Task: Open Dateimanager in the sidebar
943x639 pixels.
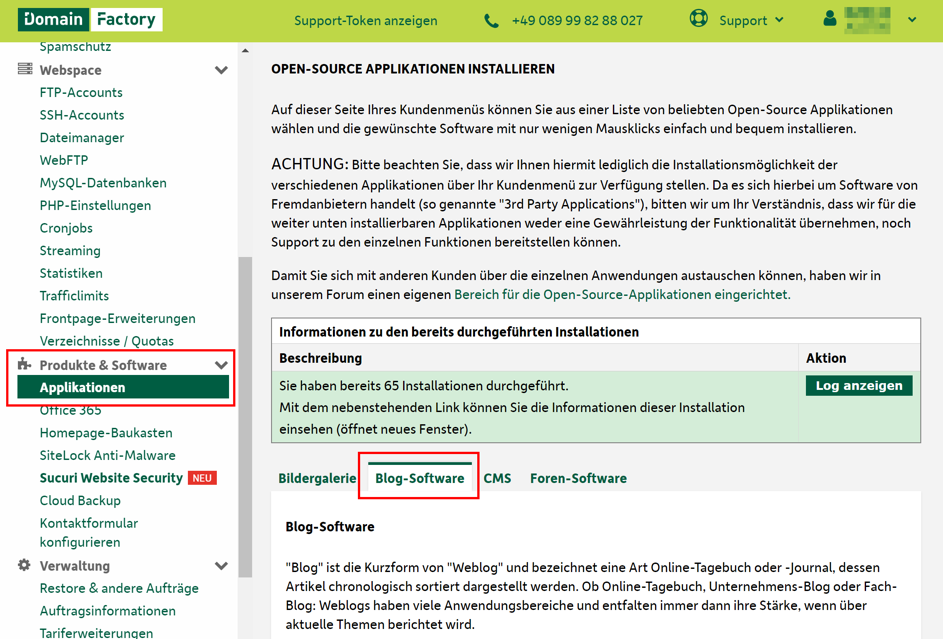Action: click(82, 138)
